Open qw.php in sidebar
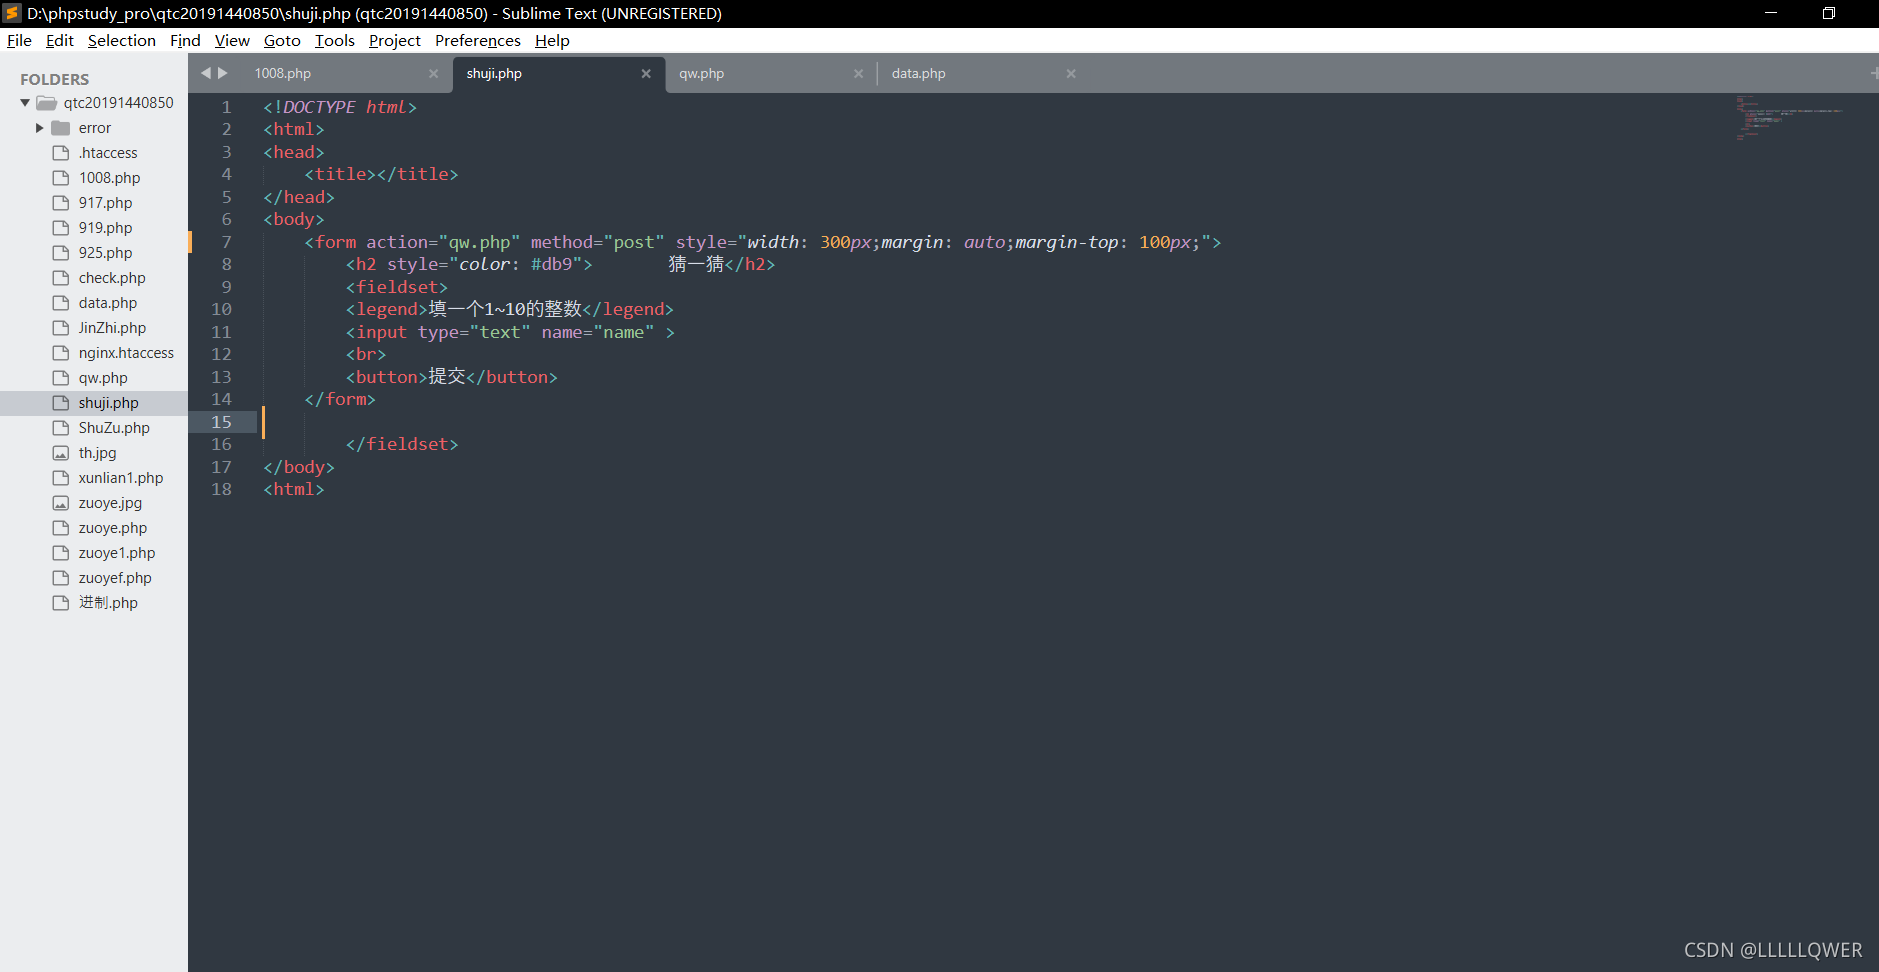Viewport: 1879px width, 972px height. [103, 377]
